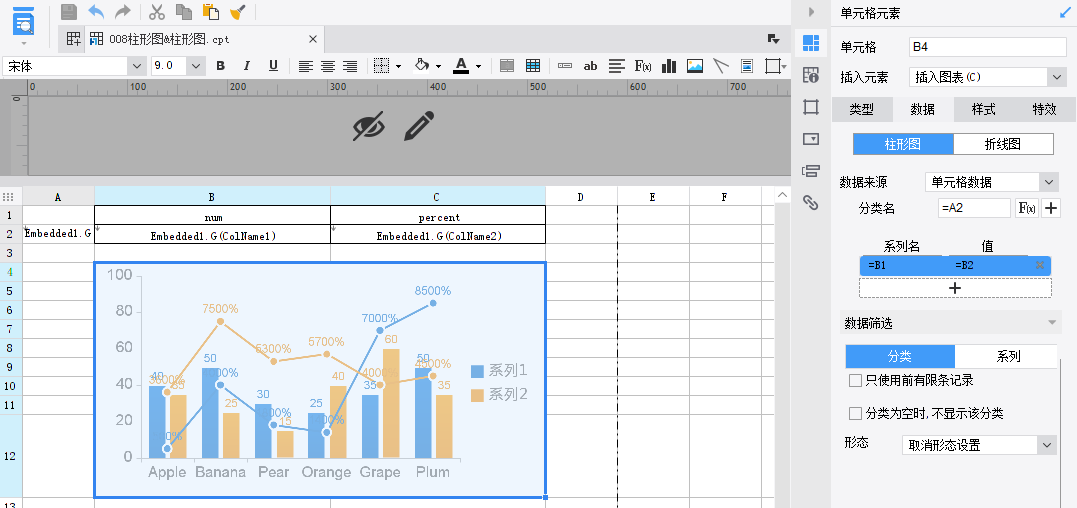
Task: Center align cell text
Action: (328, 66)
